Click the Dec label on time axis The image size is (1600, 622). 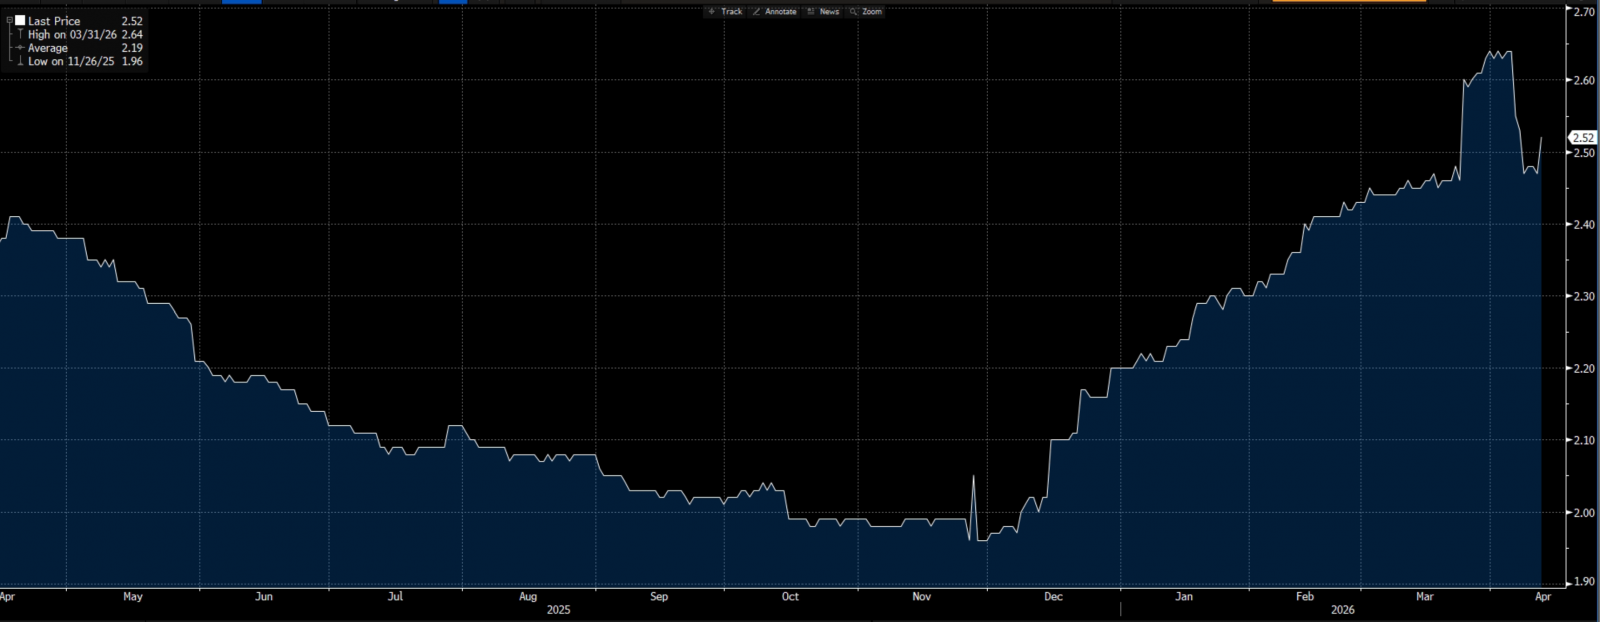coord(1053,597)
